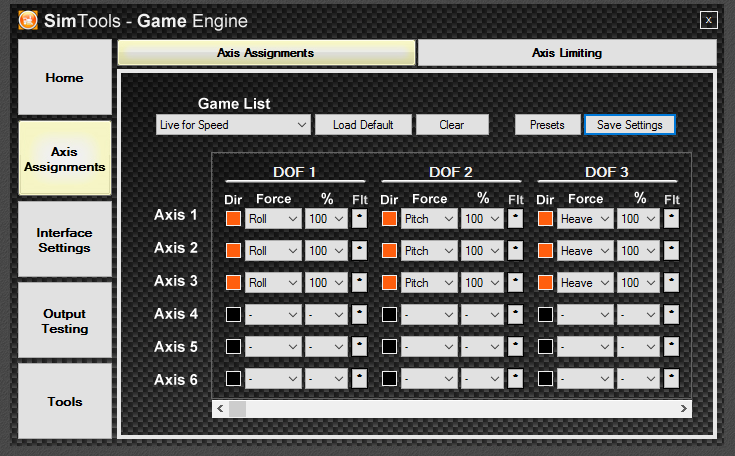This screenshot has width=735, height=456.
Task: Click Axis 5 DOF 3 Flt filter button
Action: pyautogui.click(x=671, y=346)
